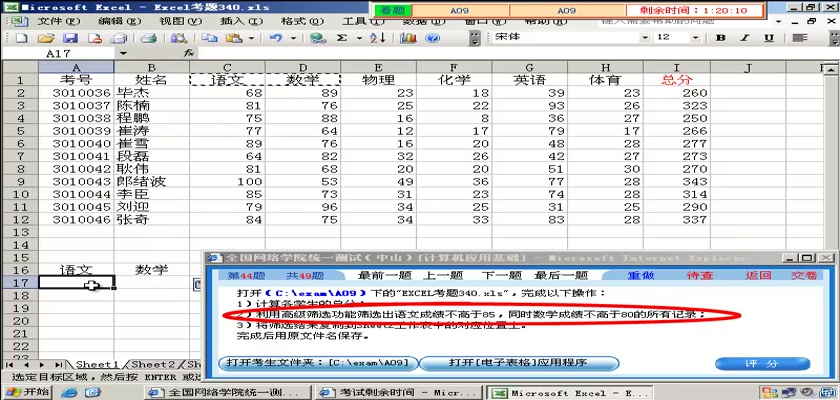Expand the AutoSum functions dropdown arrow
The height and width of the screenshot is (400, 840).
click(x=359, y=38)
